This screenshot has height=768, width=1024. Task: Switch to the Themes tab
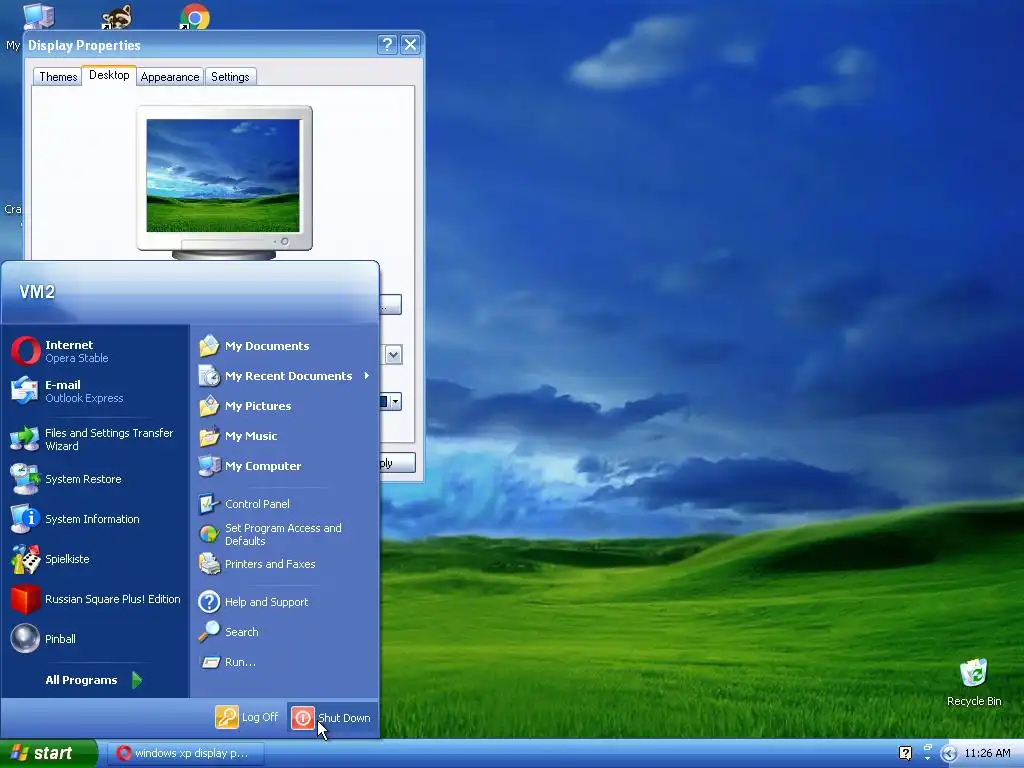coord(58,77)
